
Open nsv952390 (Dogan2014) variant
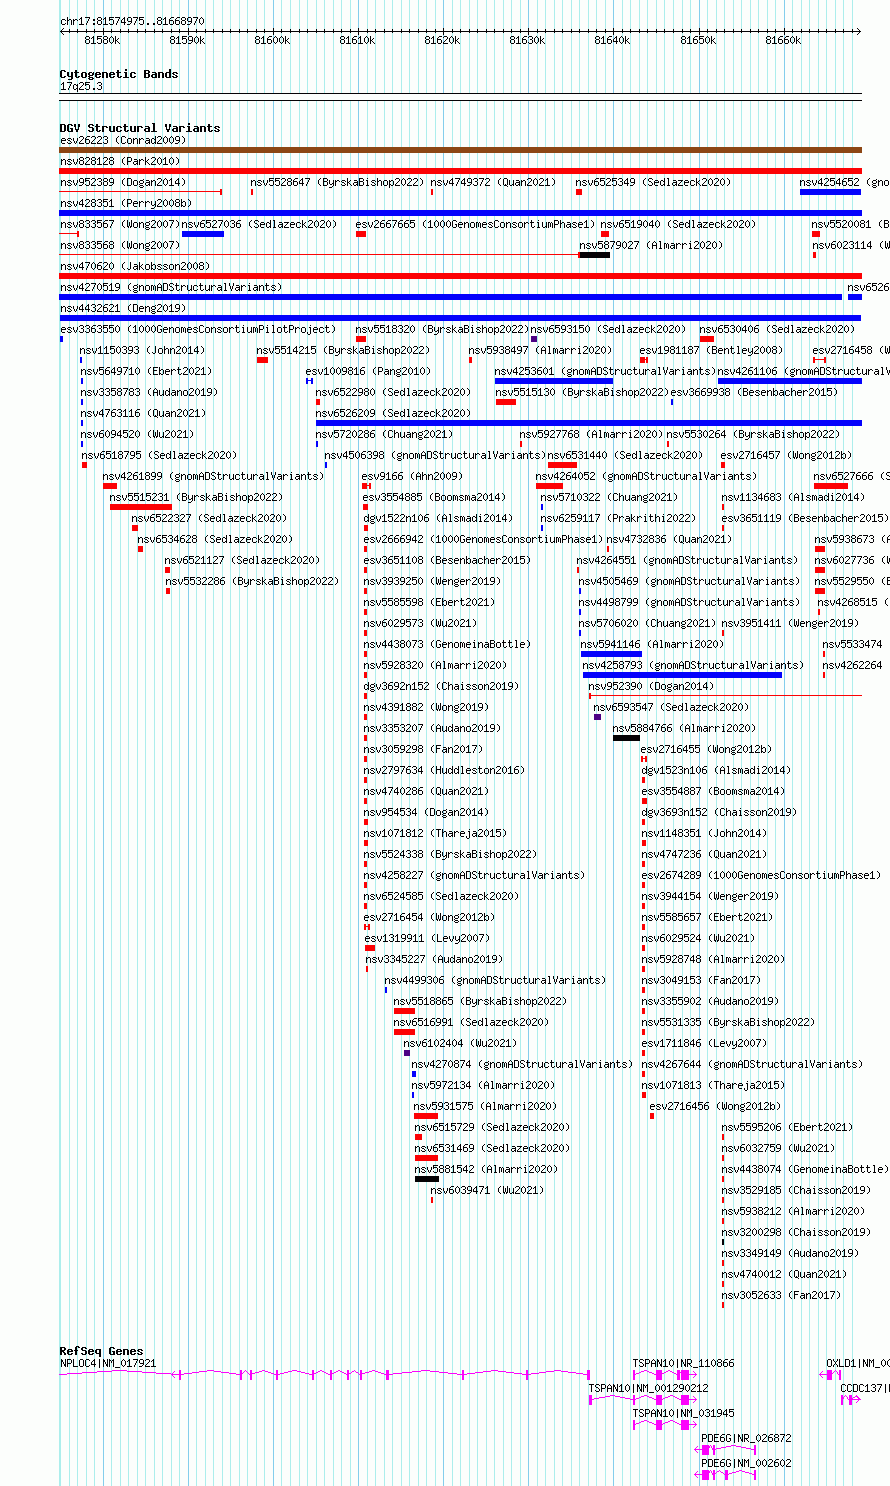651,686
